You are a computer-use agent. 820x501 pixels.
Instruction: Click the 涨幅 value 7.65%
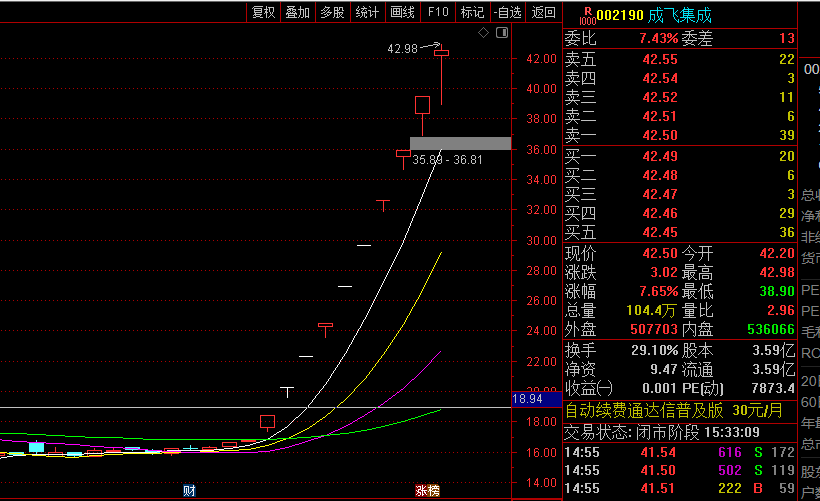[658, 291]
